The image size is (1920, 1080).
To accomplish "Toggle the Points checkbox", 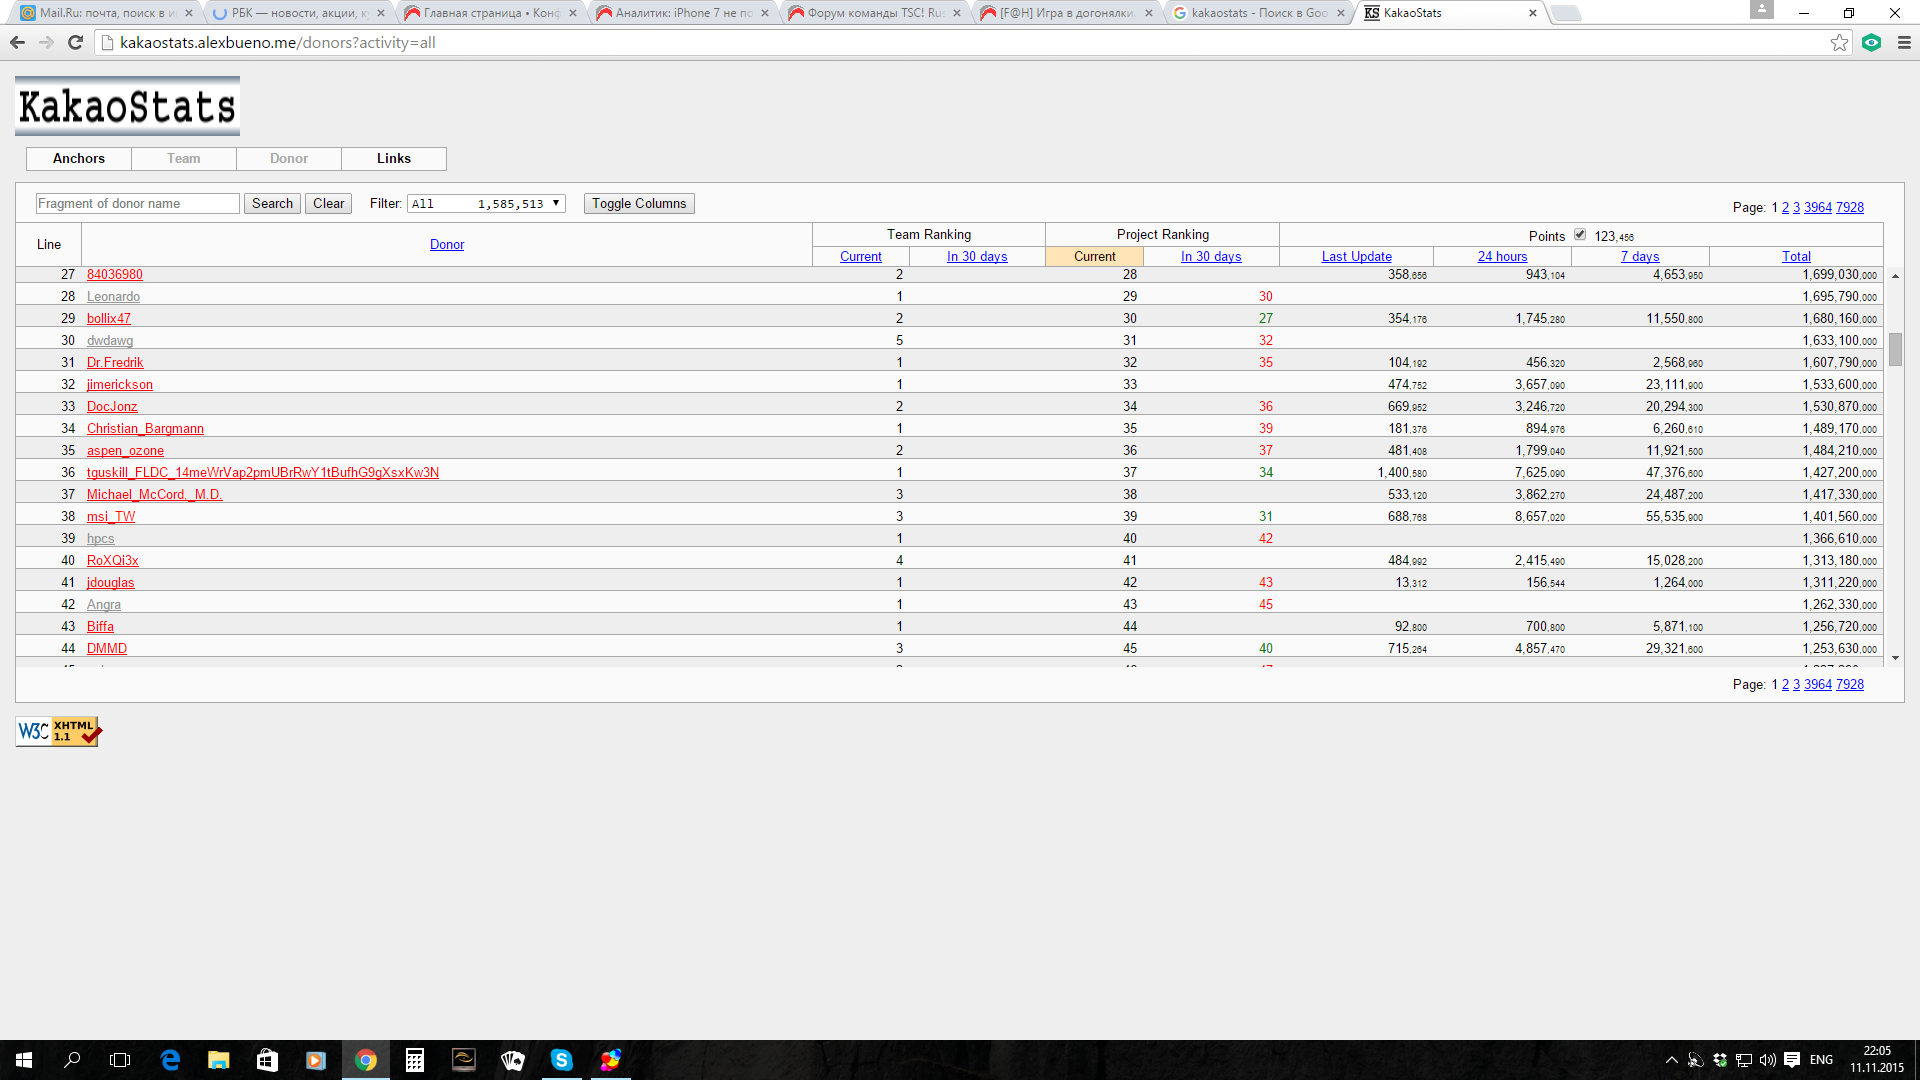I will 1580,234.
